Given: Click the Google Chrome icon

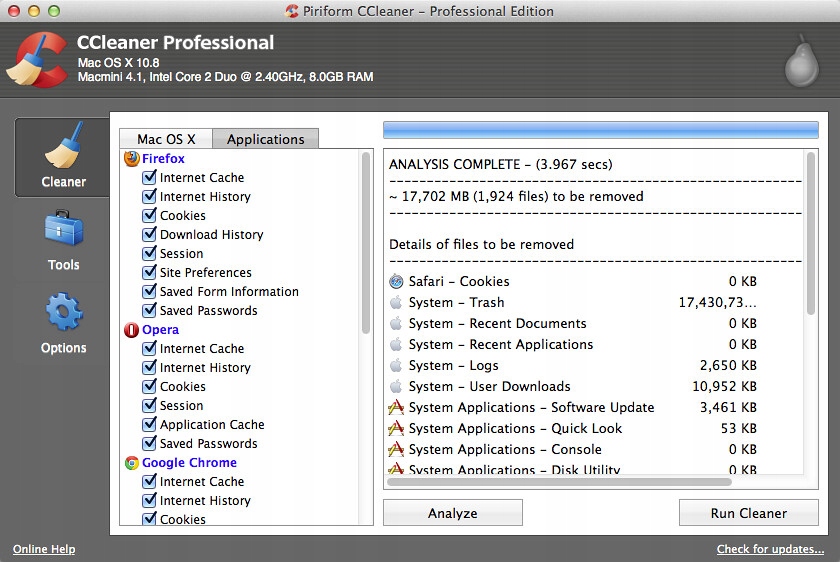Looking at the screenshot, I should point(131,463).
